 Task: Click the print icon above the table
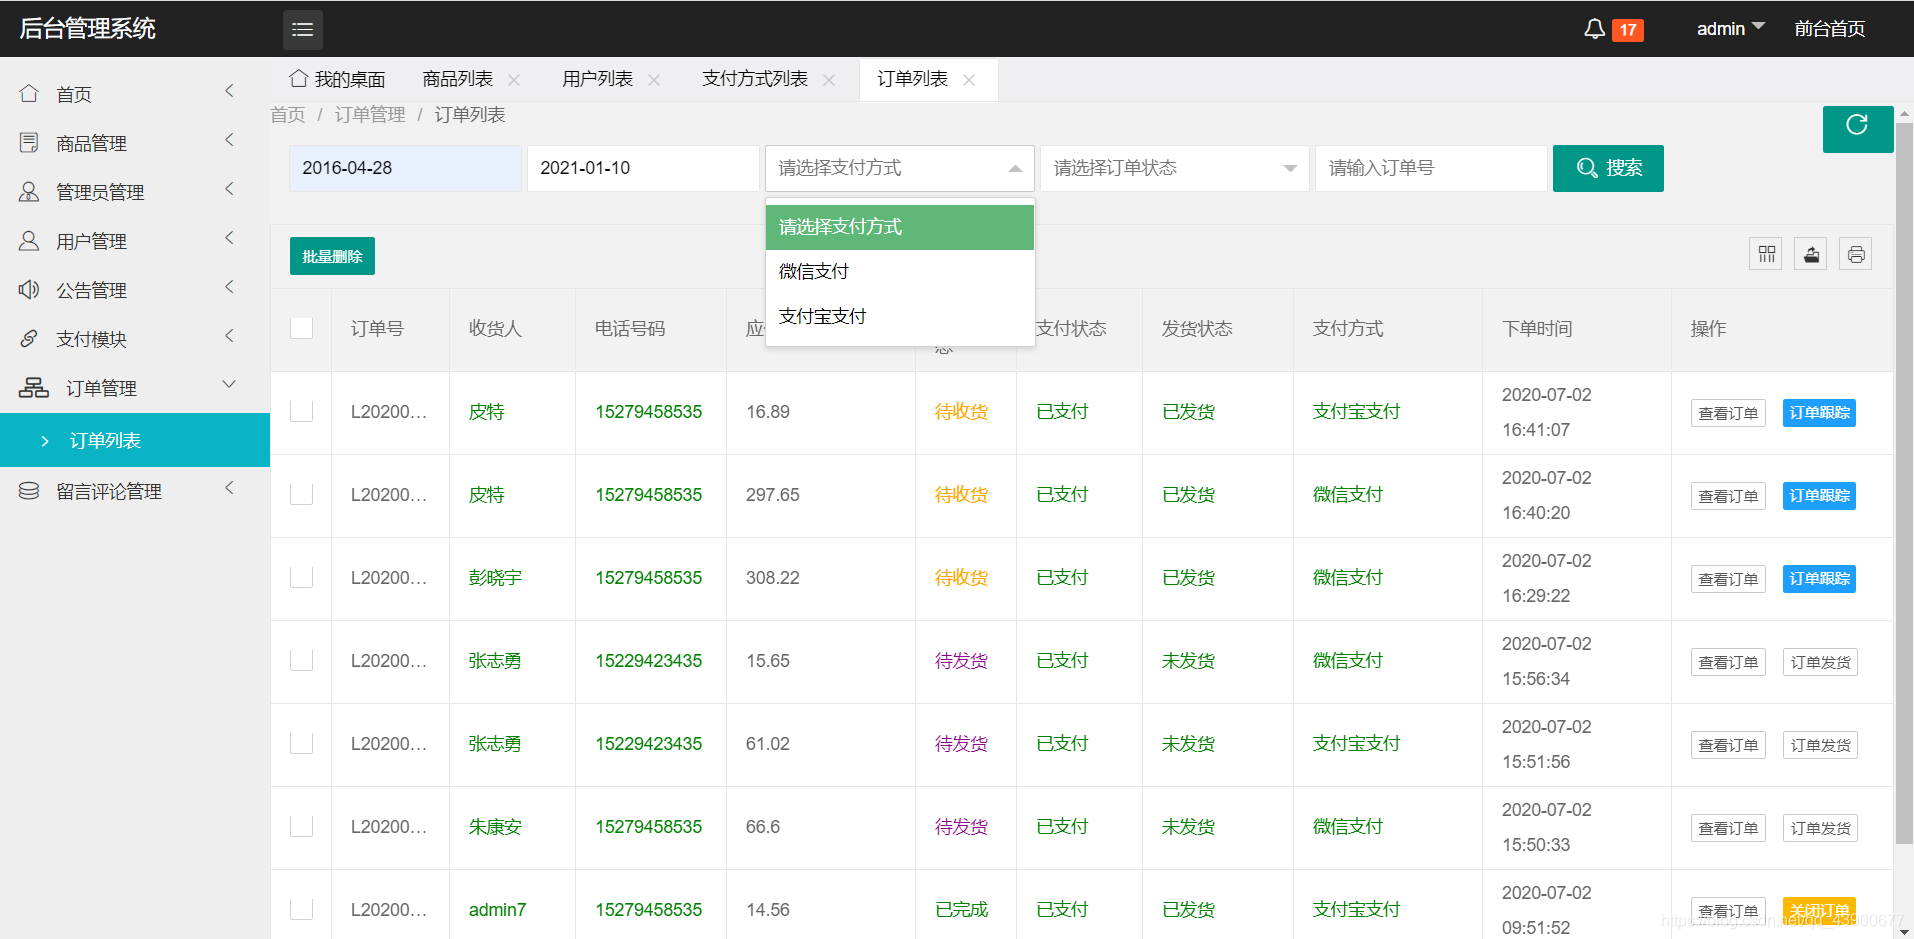tap(1856, 254)
